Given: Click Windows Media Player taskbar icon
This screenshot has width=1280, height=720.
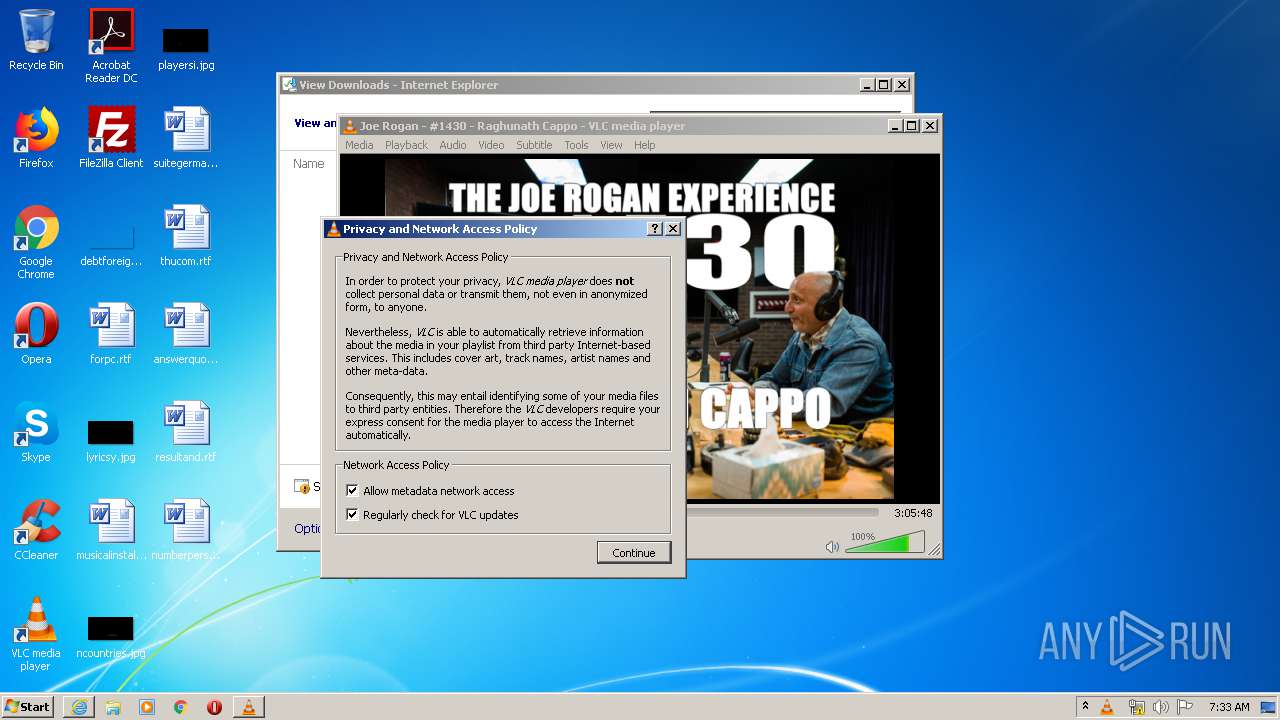Looking at the screenshot, I should click(x=147, y=707).
